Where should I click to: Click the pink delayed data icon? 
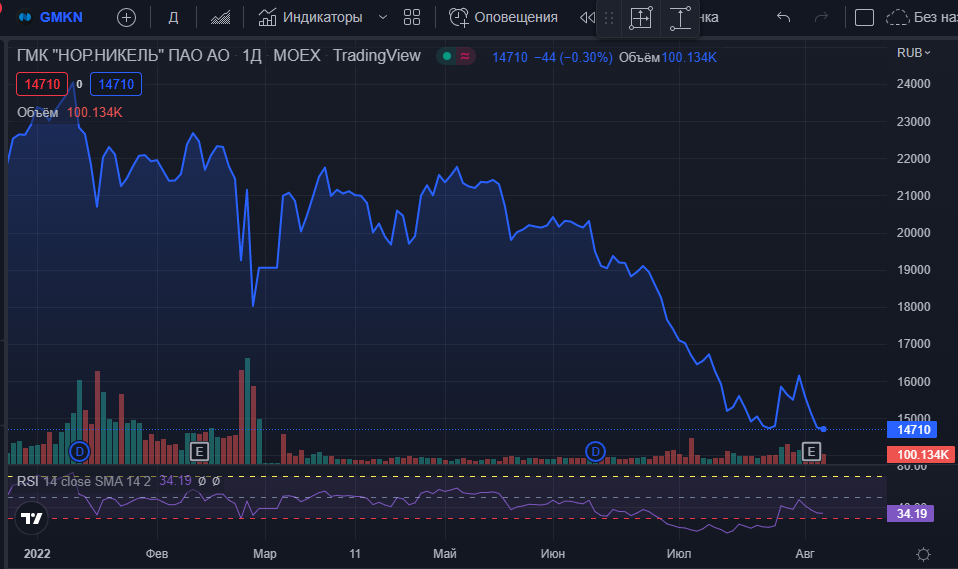coord(465,56)
